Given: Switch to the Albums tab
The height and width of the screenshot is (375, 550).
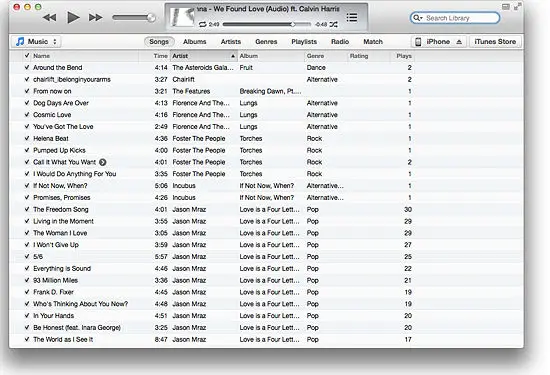Looking at the screenshot, I should [x=195, y=41].
